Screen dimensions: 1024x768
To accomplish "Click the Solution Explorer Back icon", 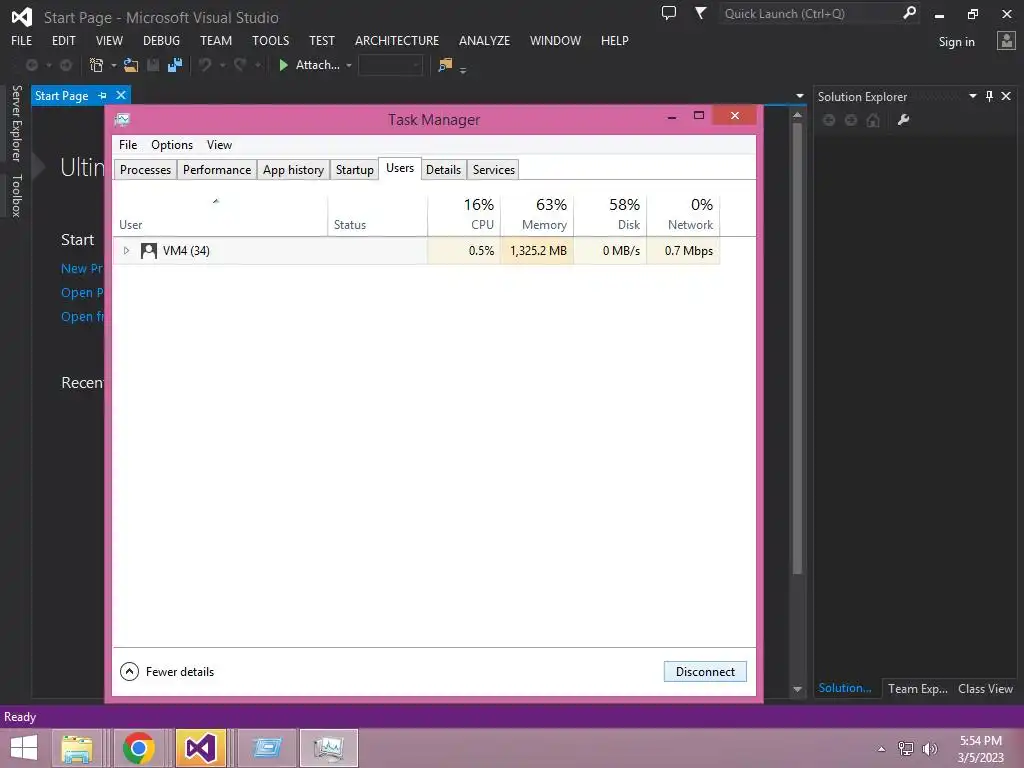I will click(x=829, y=120).
